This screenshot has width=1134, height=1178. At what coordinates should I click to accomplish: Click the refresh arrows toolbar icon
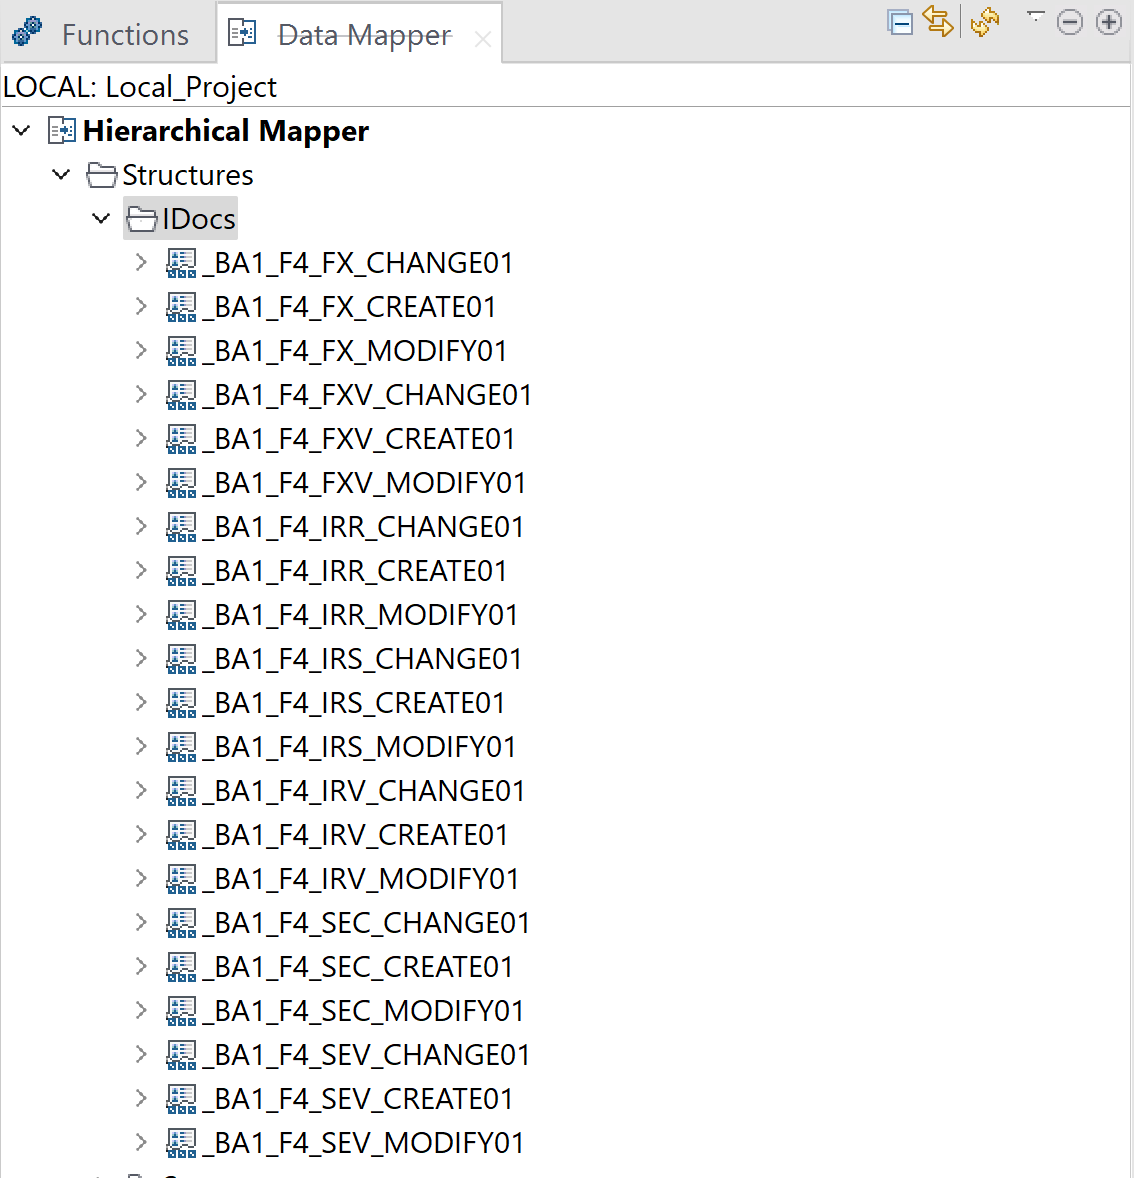984,22
